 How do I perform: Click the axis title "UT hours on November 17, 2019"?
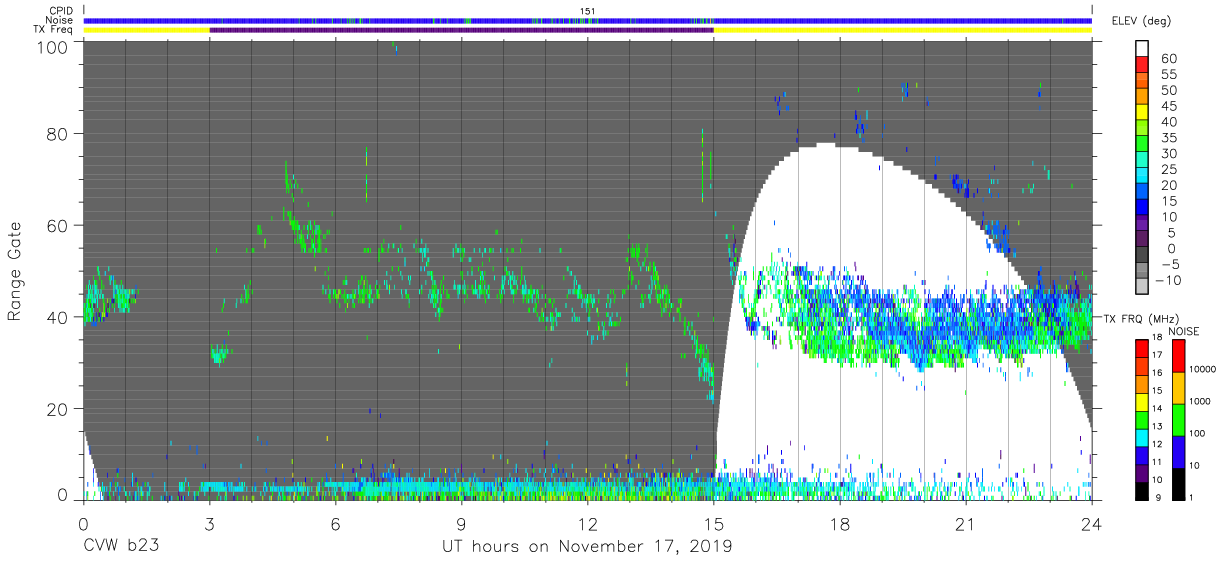[588, 546]
